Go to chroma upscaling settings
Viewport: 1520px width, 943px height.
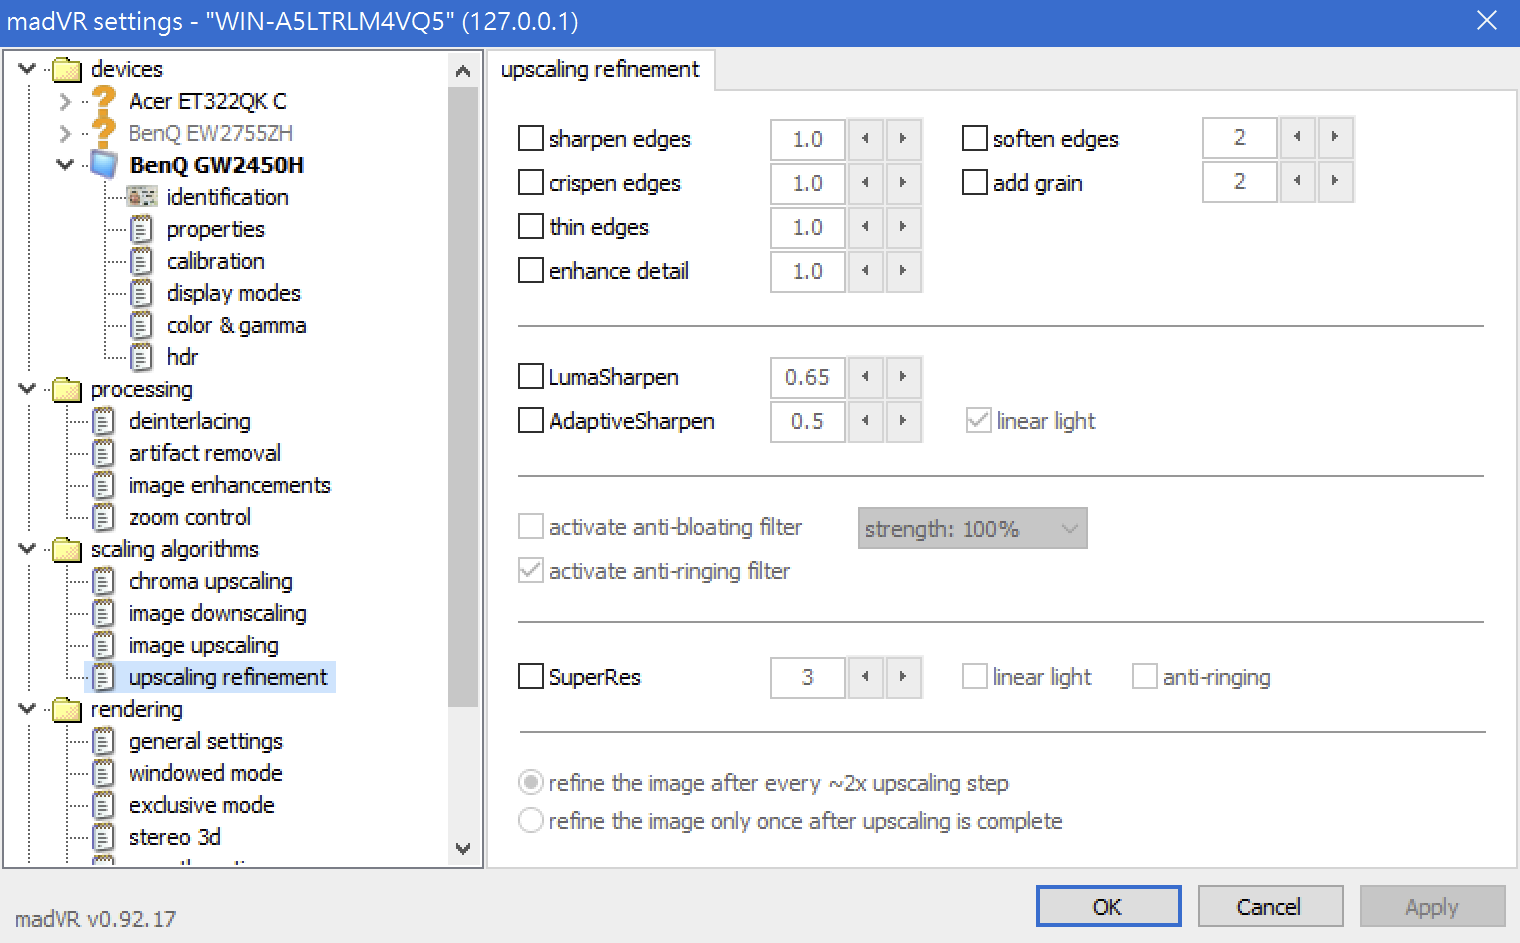tap(211, 581)
